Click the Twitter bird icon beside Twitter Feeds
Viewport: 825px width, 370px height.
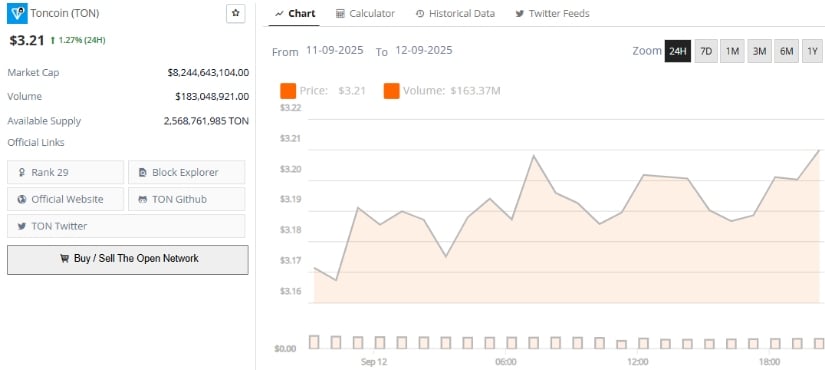pos(520,13)
